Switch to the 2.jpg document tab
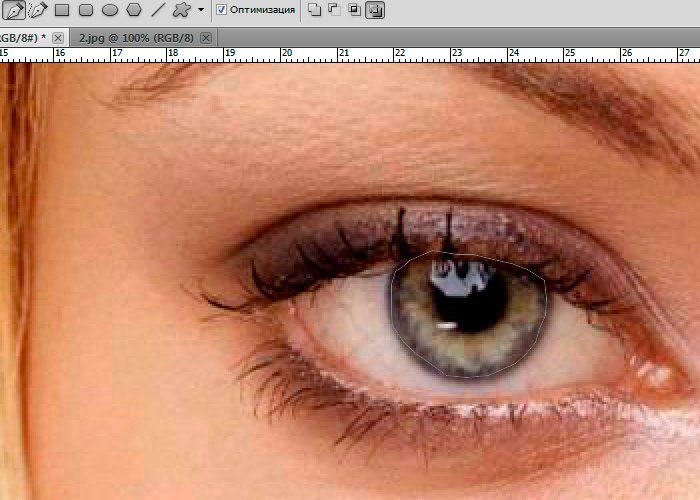 pyautogui.click(x=137, y=37)
